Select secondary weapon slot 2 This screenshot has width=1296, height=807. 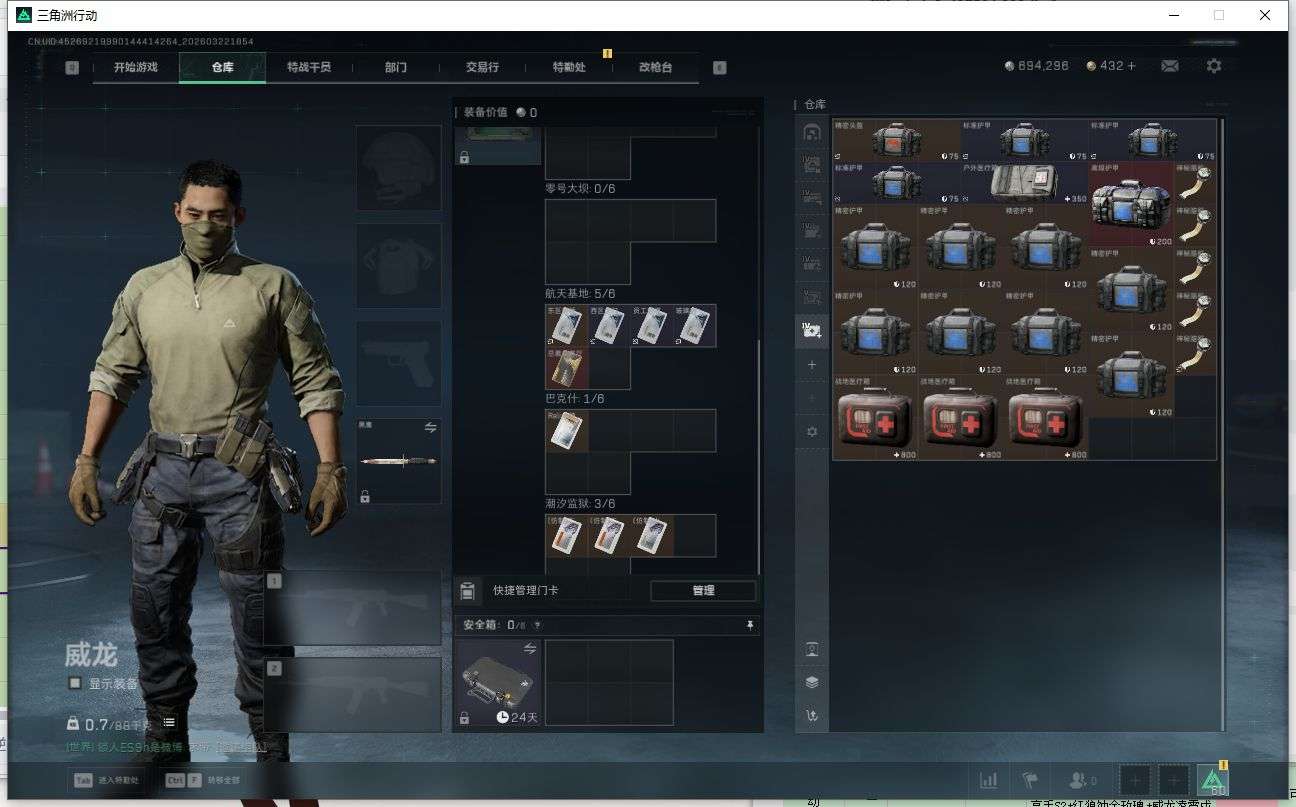tap(353, 695)
